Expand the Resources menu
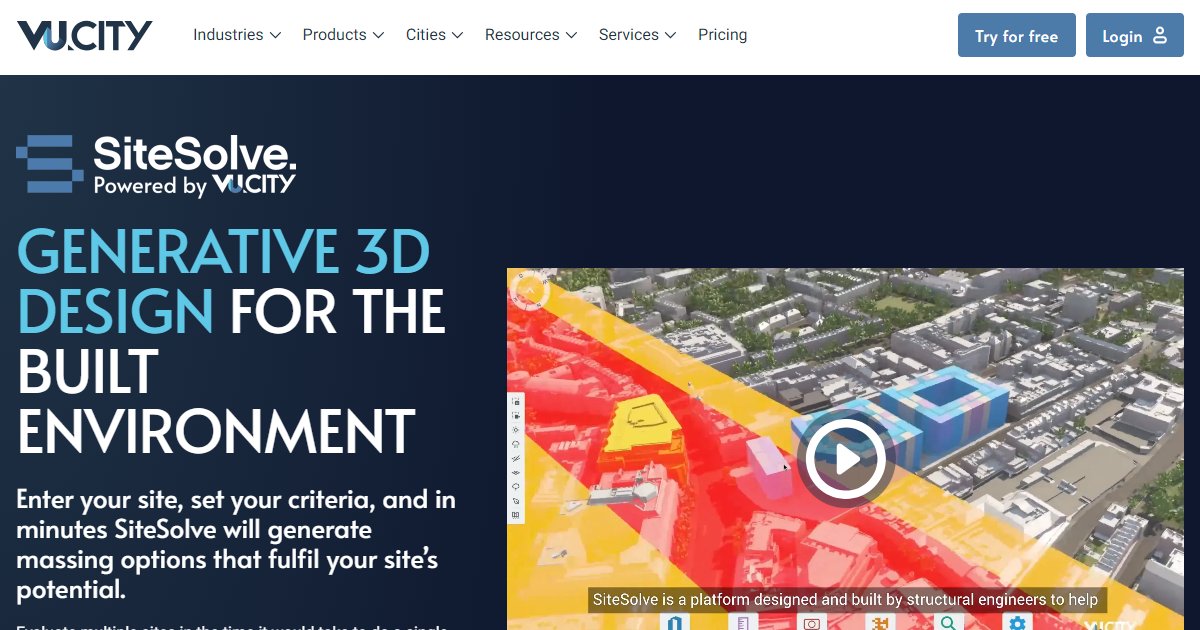 pyautogui.click(x=531, y=35)
